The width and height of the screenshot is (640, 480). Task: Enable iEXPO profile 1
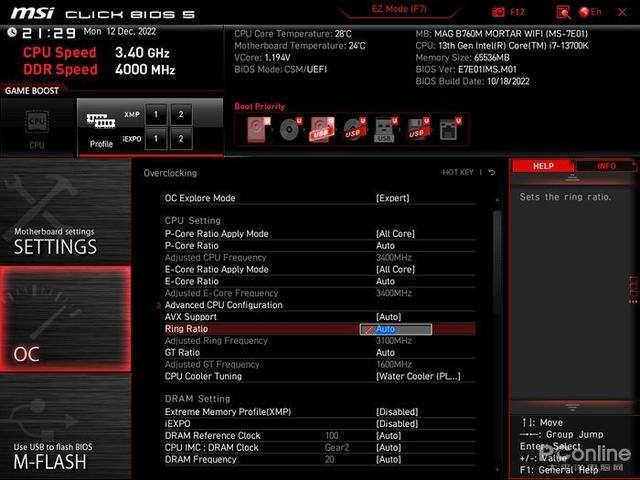tap(156, 139)
